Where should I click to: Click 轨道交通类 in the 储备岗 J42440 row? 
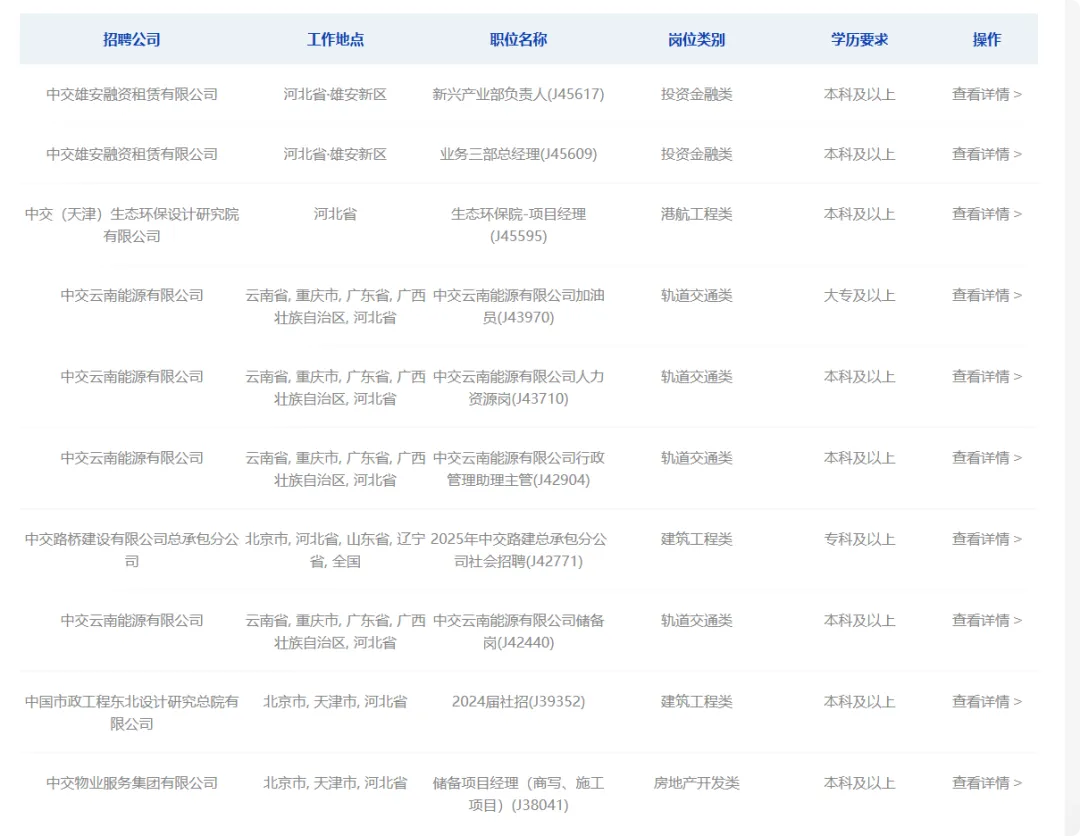click(x=696, y=620)
